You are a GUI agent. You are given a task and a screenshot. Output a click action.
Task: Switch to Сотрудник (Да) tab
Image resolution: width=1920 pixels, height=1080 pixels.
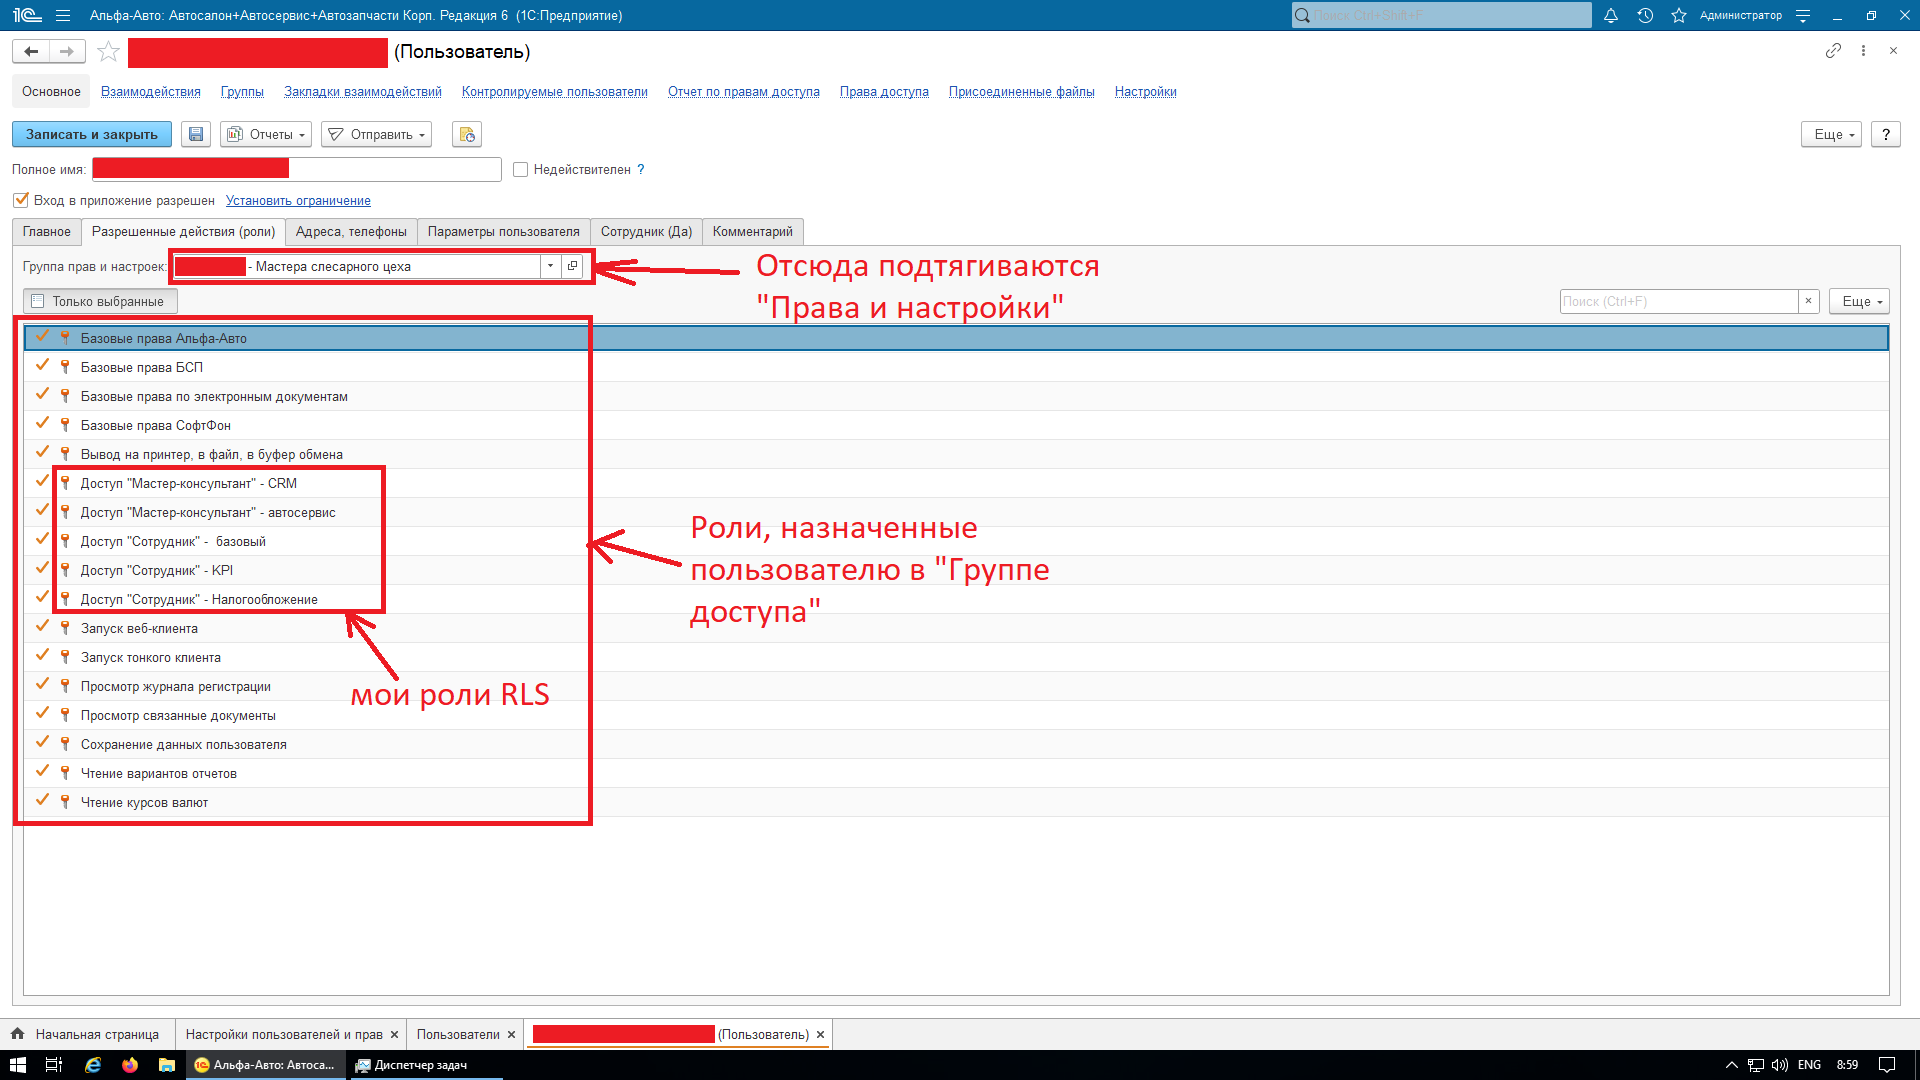pyautogui.click(x=646, y=231)
